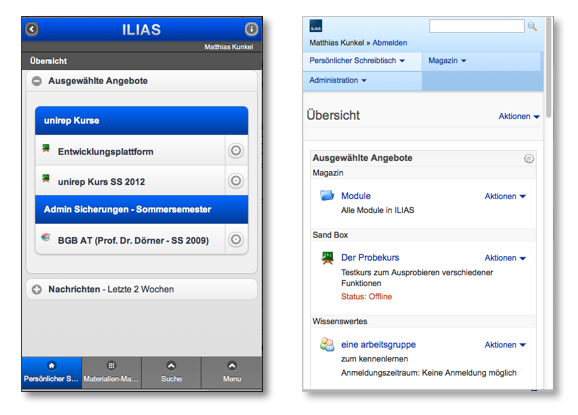Click the Abmelden link
Image resolution: width=578 pixels, height=415 pixels.
pos(390,43)
